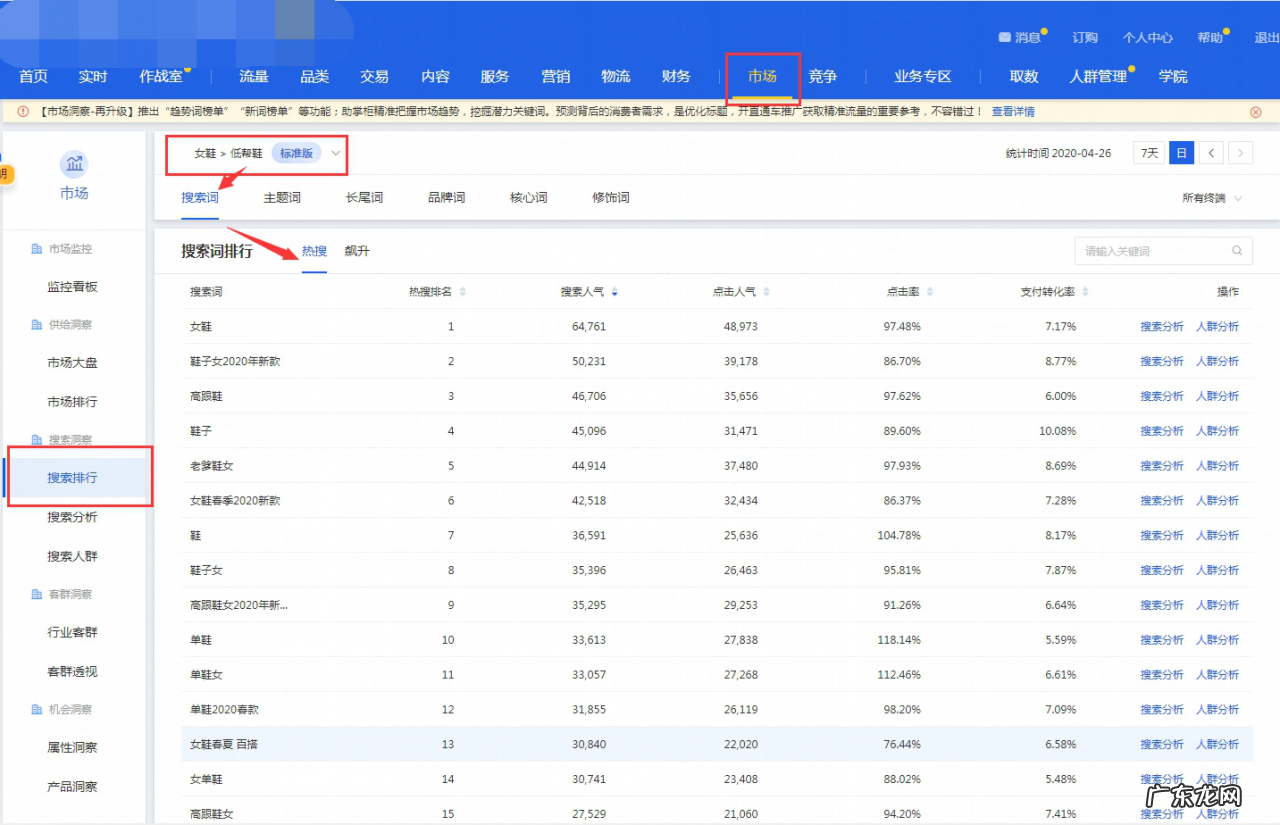Dismiss the yellow notice banner with X icon

(1255, 112)
